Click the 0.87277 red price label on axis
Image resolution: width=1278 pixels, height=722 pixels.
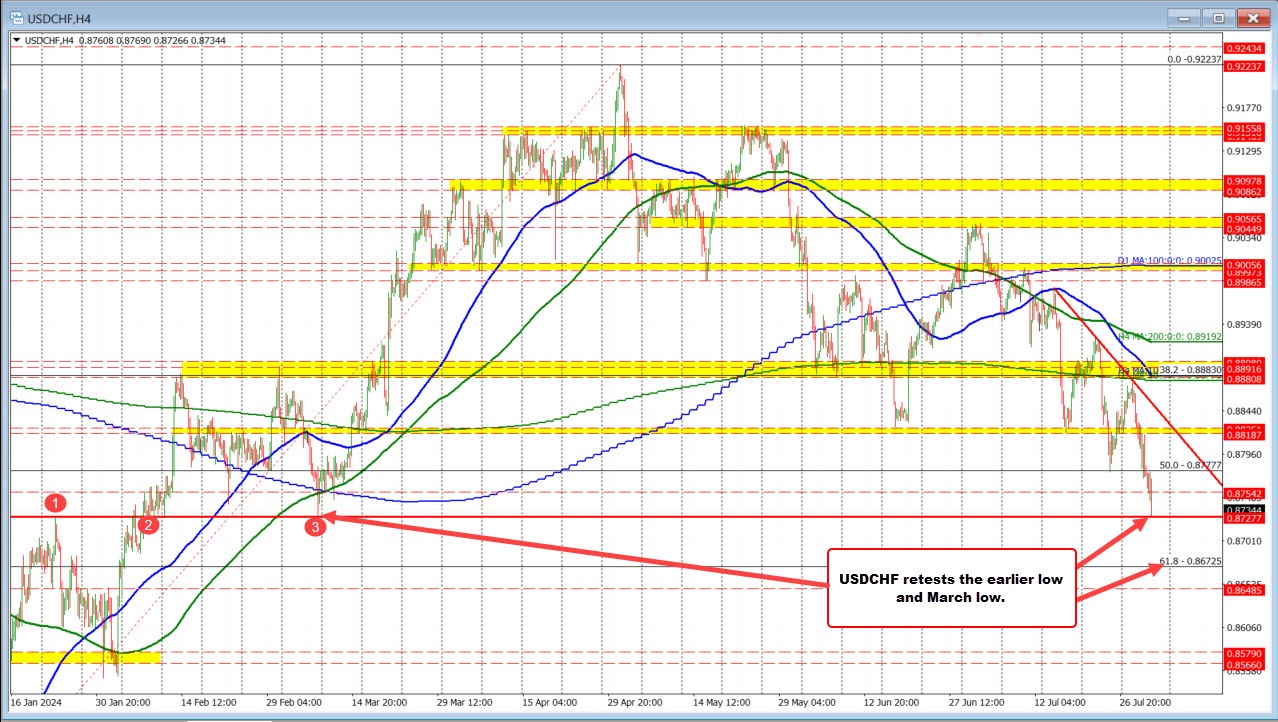coord(1243,519)
